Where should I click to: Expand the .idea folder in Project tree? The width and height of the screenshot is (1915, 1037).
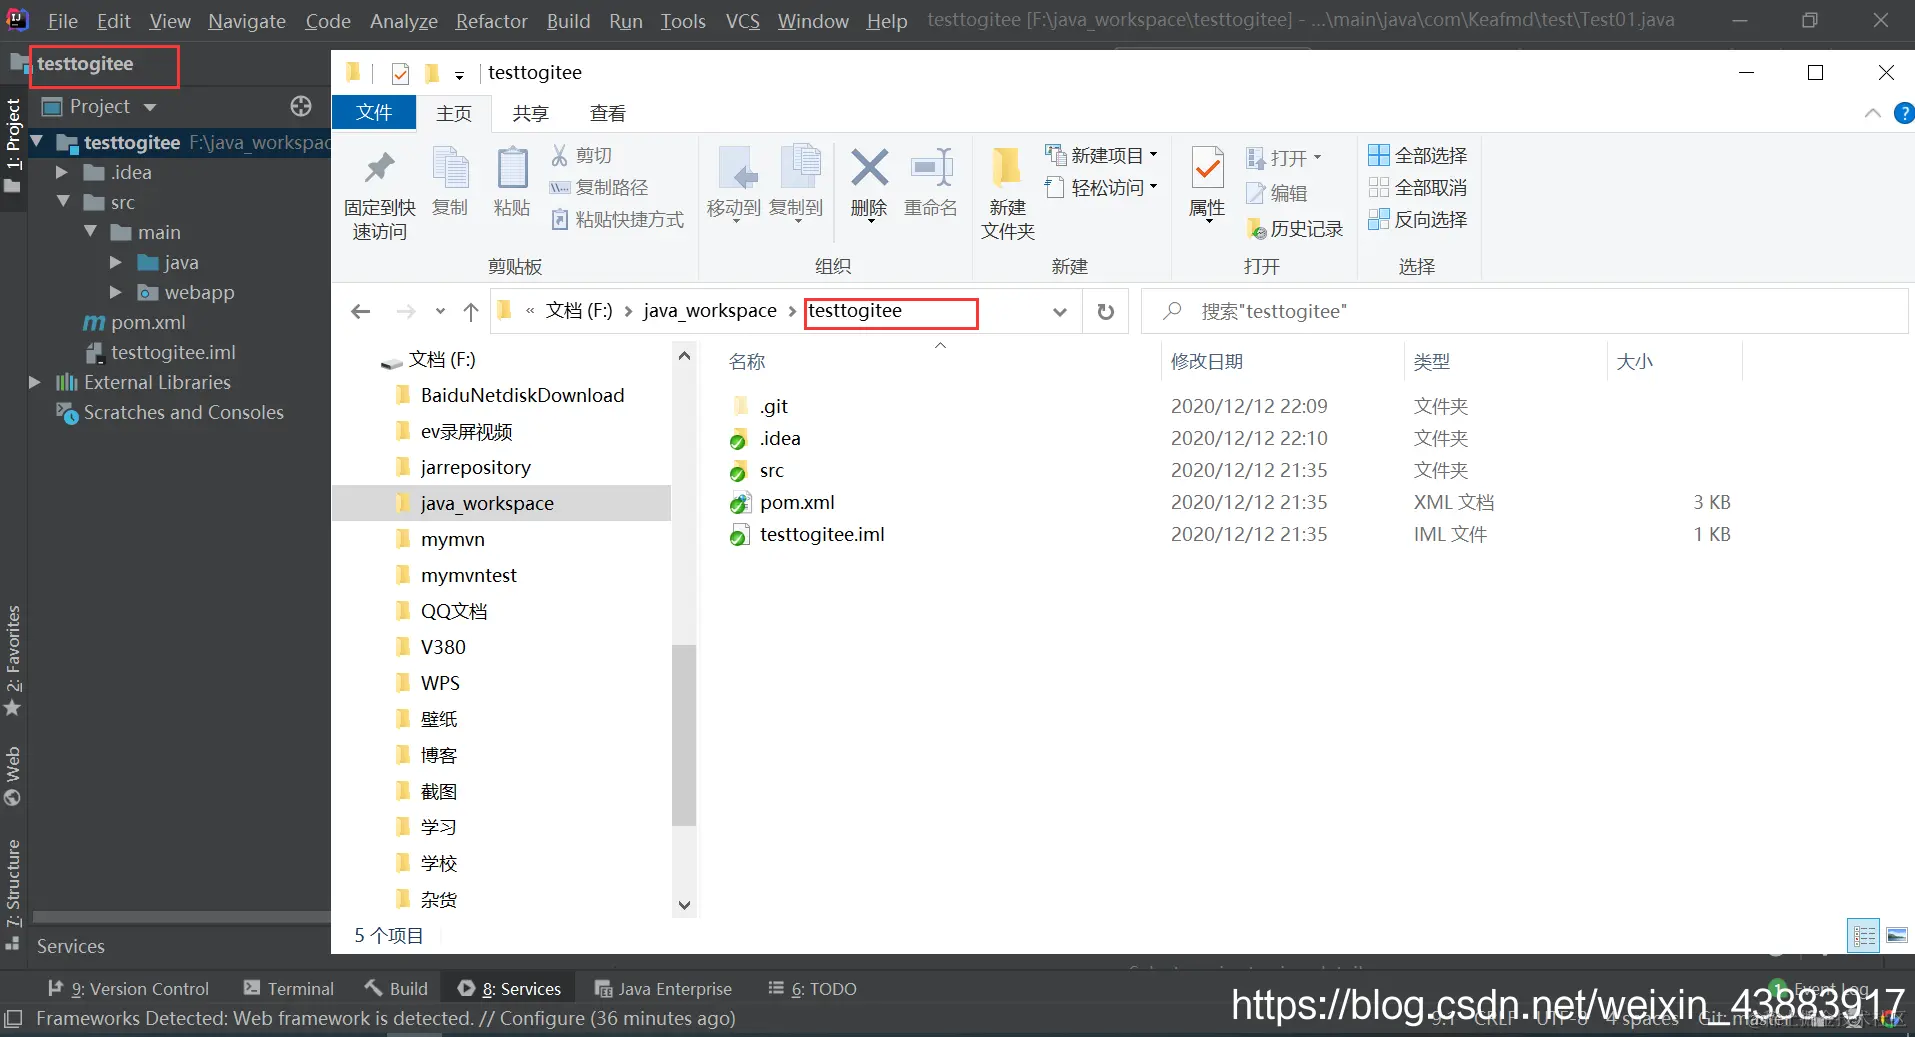(x=62, y=172)
